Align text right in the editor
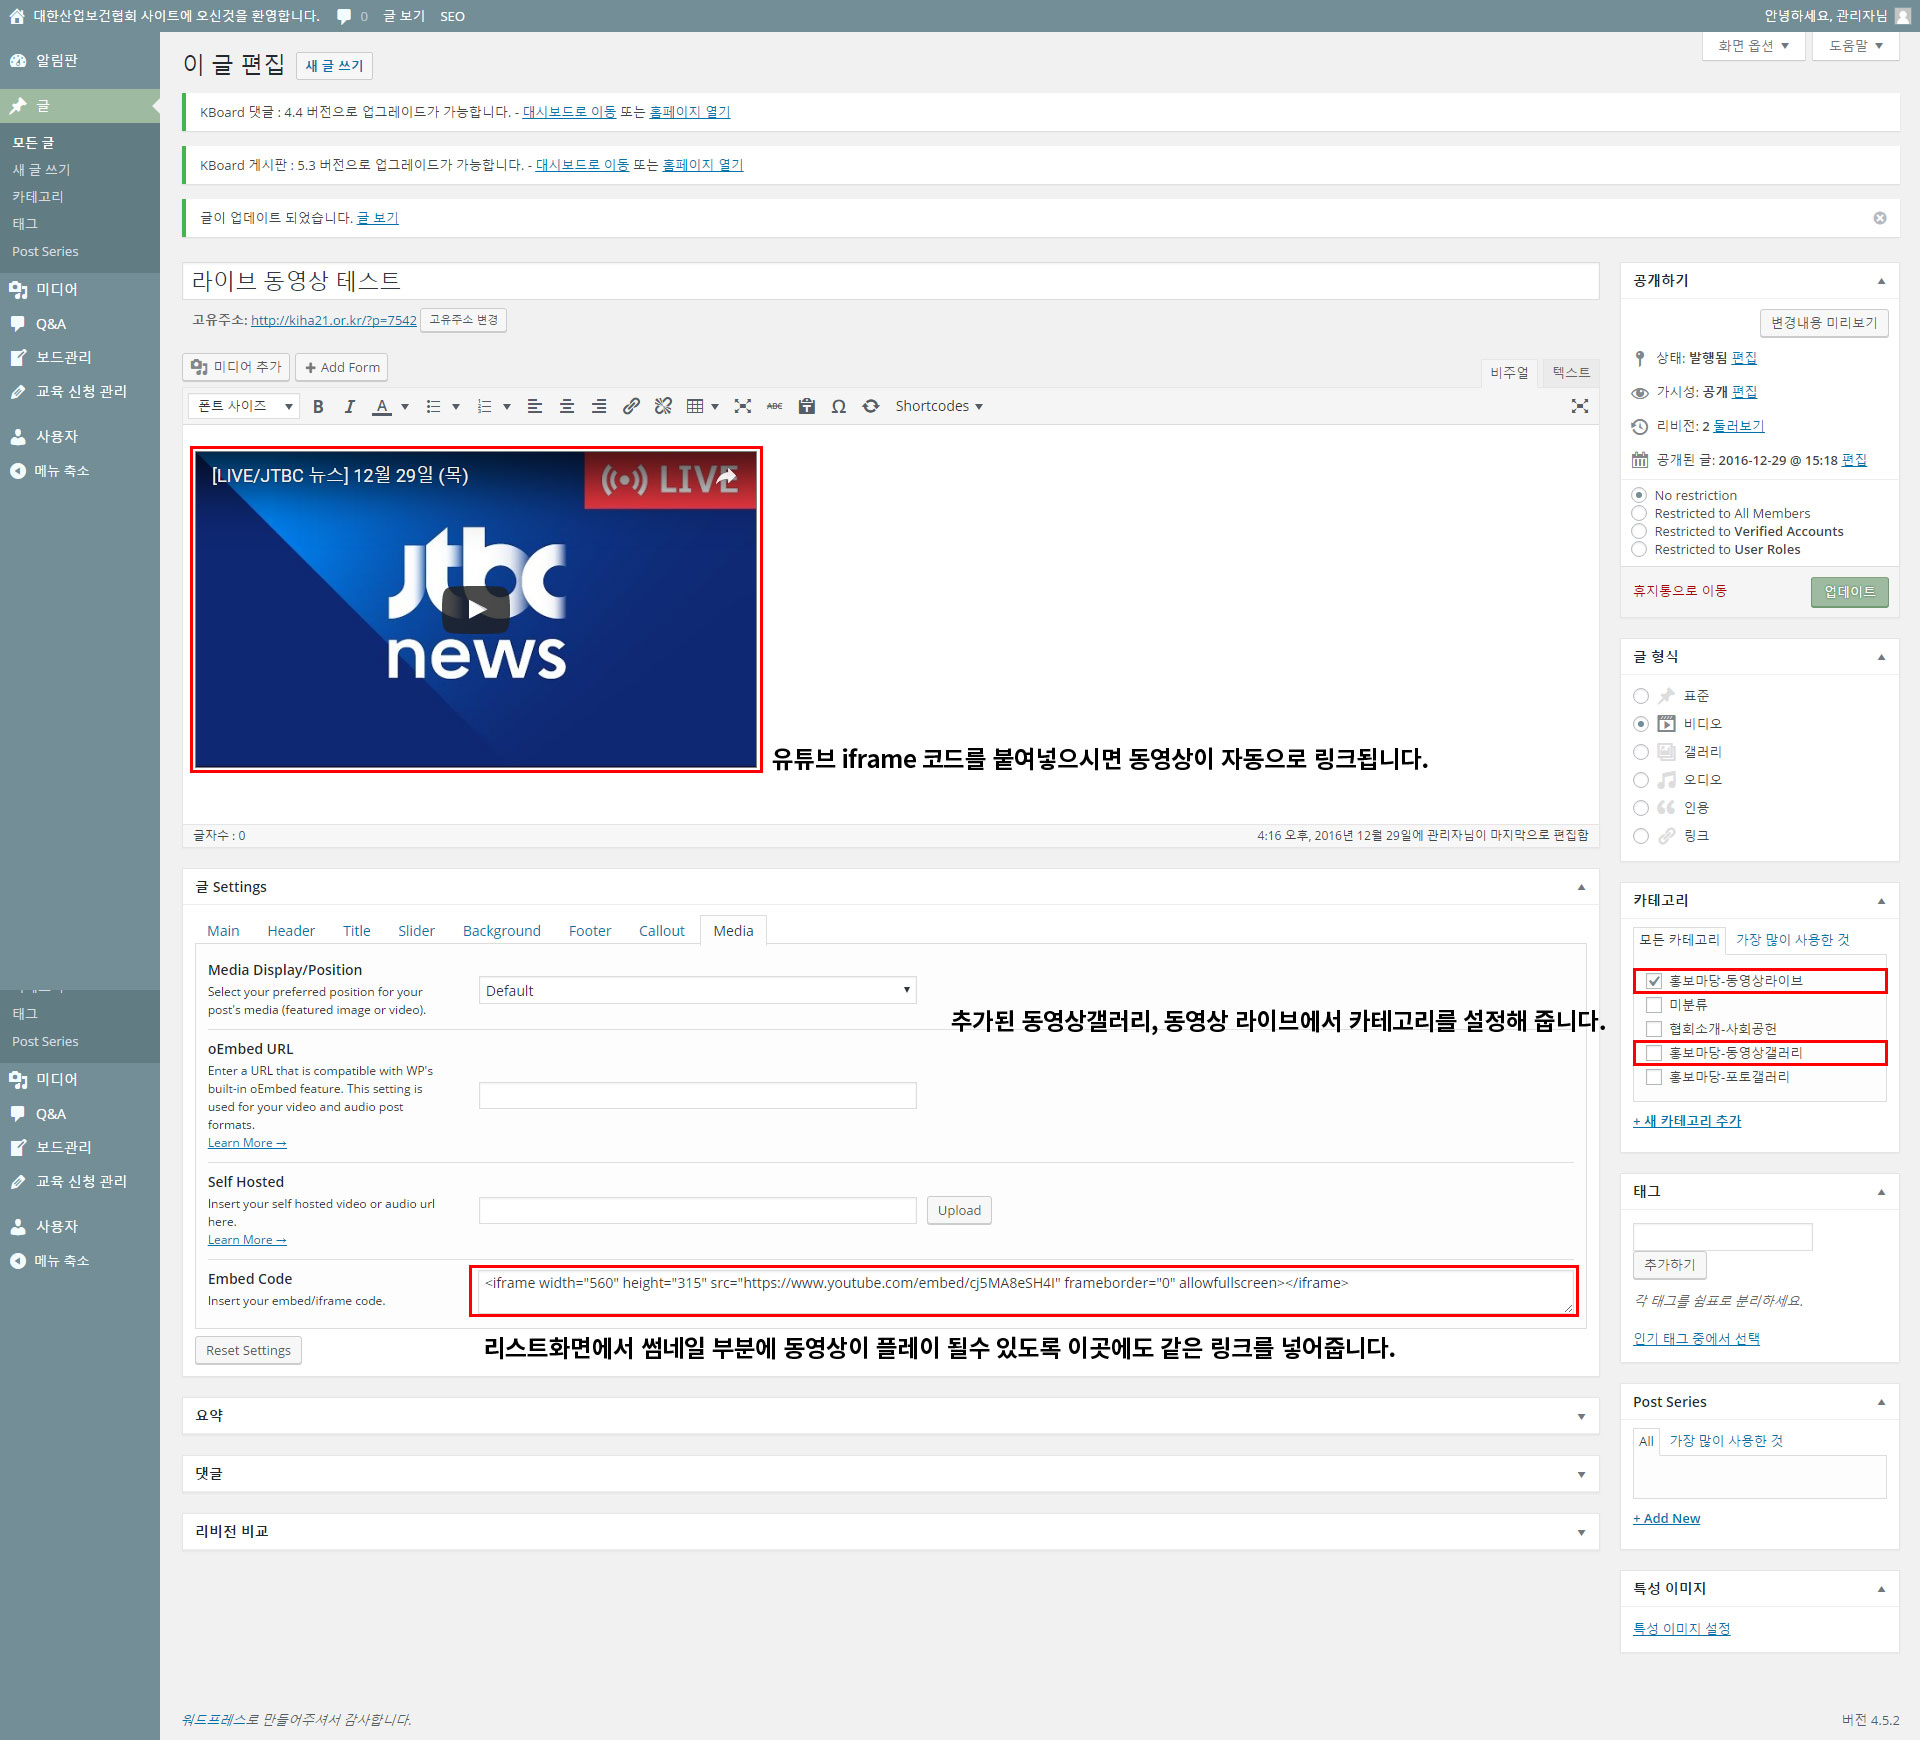Viewport: 1920px width, 1740px height. (599, 406)
